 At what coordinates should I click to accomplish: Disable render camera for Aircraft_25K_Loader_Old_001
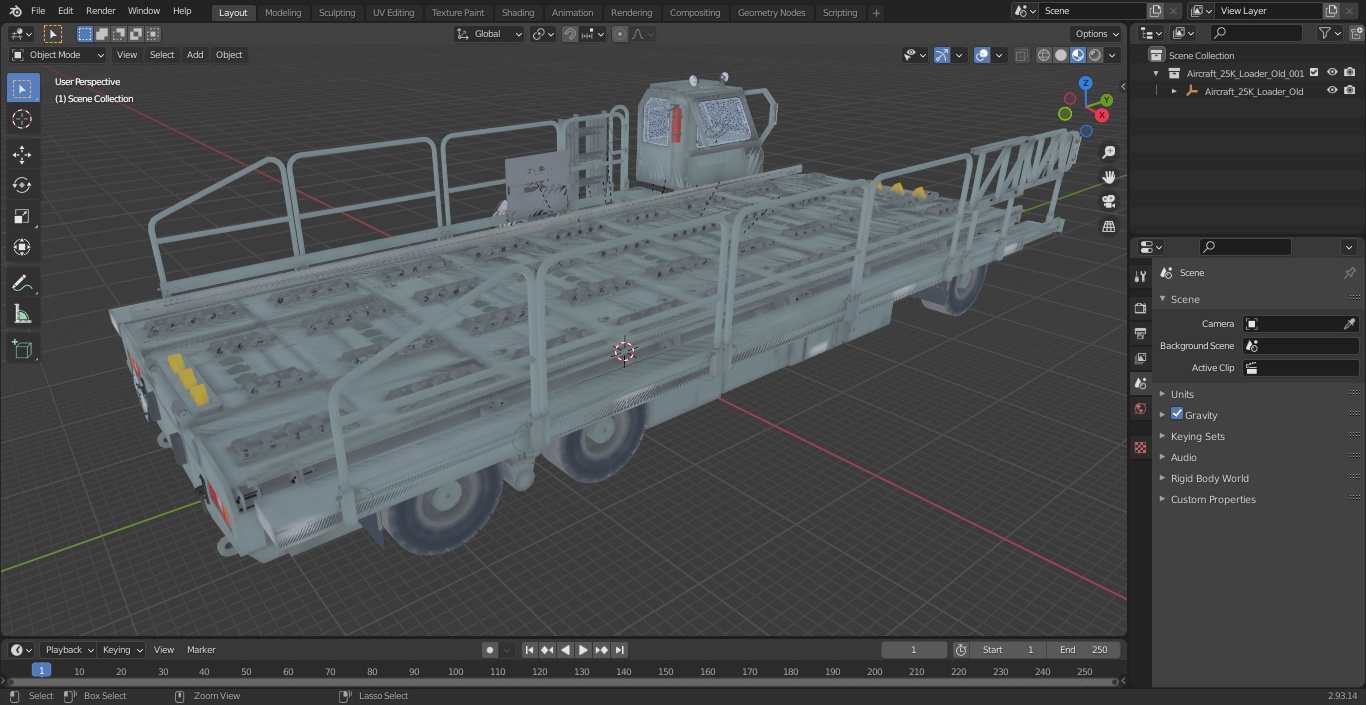coord(1350,73)
